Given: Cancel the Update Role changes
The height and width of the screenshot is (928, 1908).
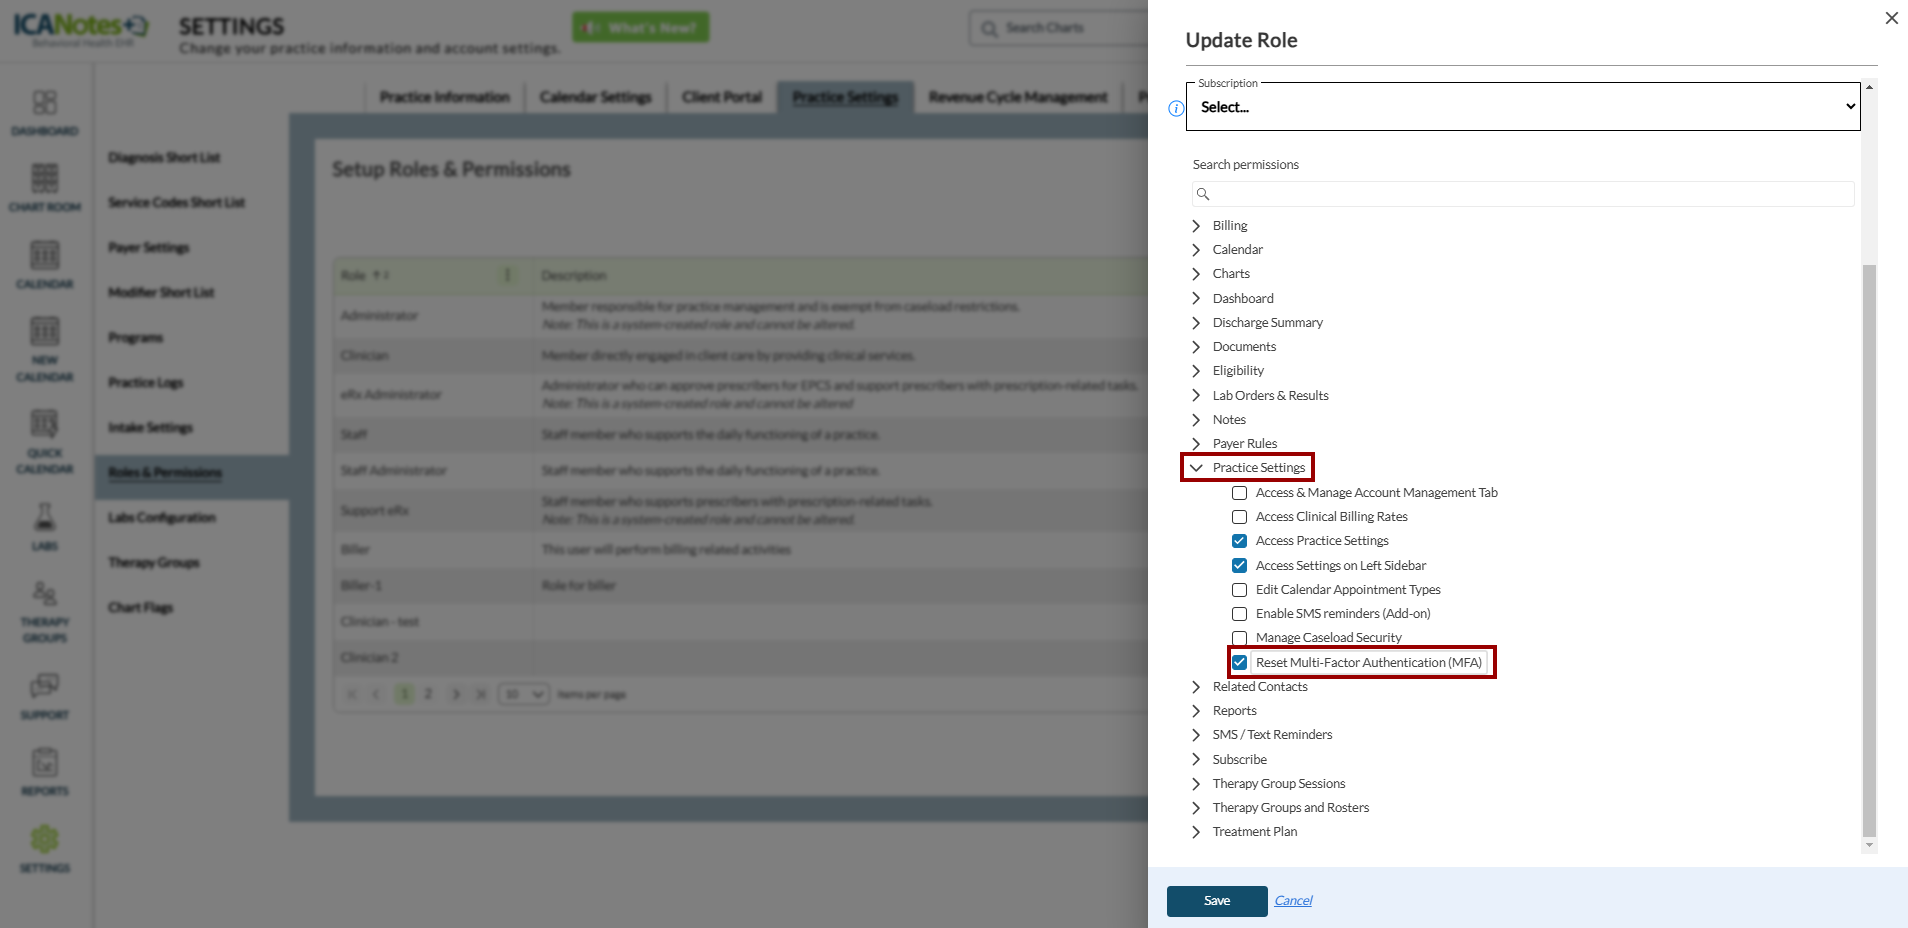Looking at the screenshot, I should pos(1293,901).
